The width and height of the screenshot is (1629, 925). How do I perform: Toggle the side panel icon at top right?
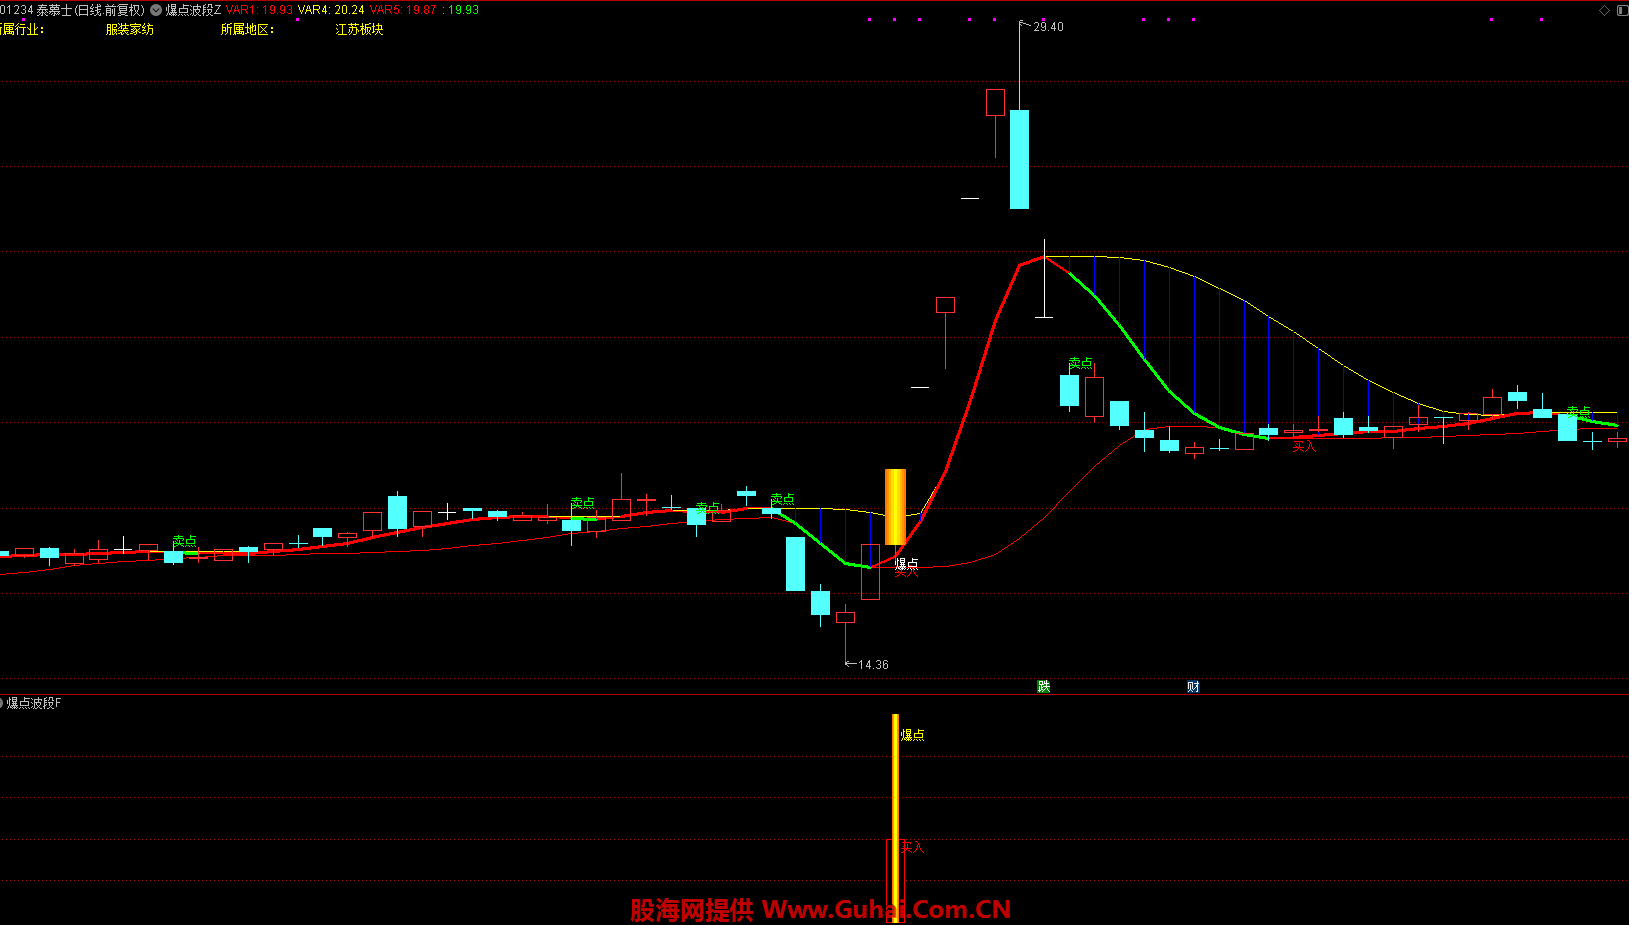pos(1621,10)
